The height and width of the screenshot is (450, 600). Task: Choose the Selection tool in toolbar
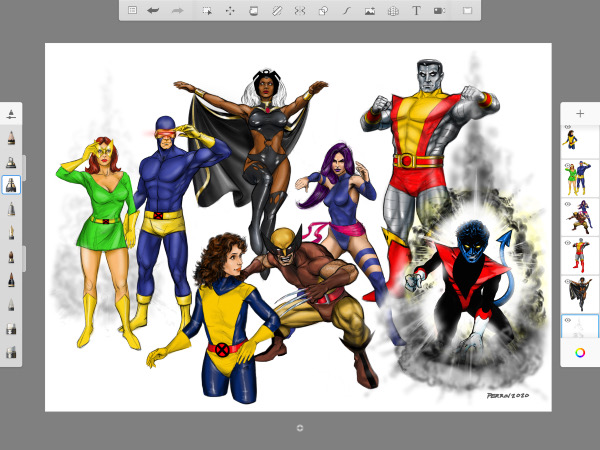coord(207,11)
